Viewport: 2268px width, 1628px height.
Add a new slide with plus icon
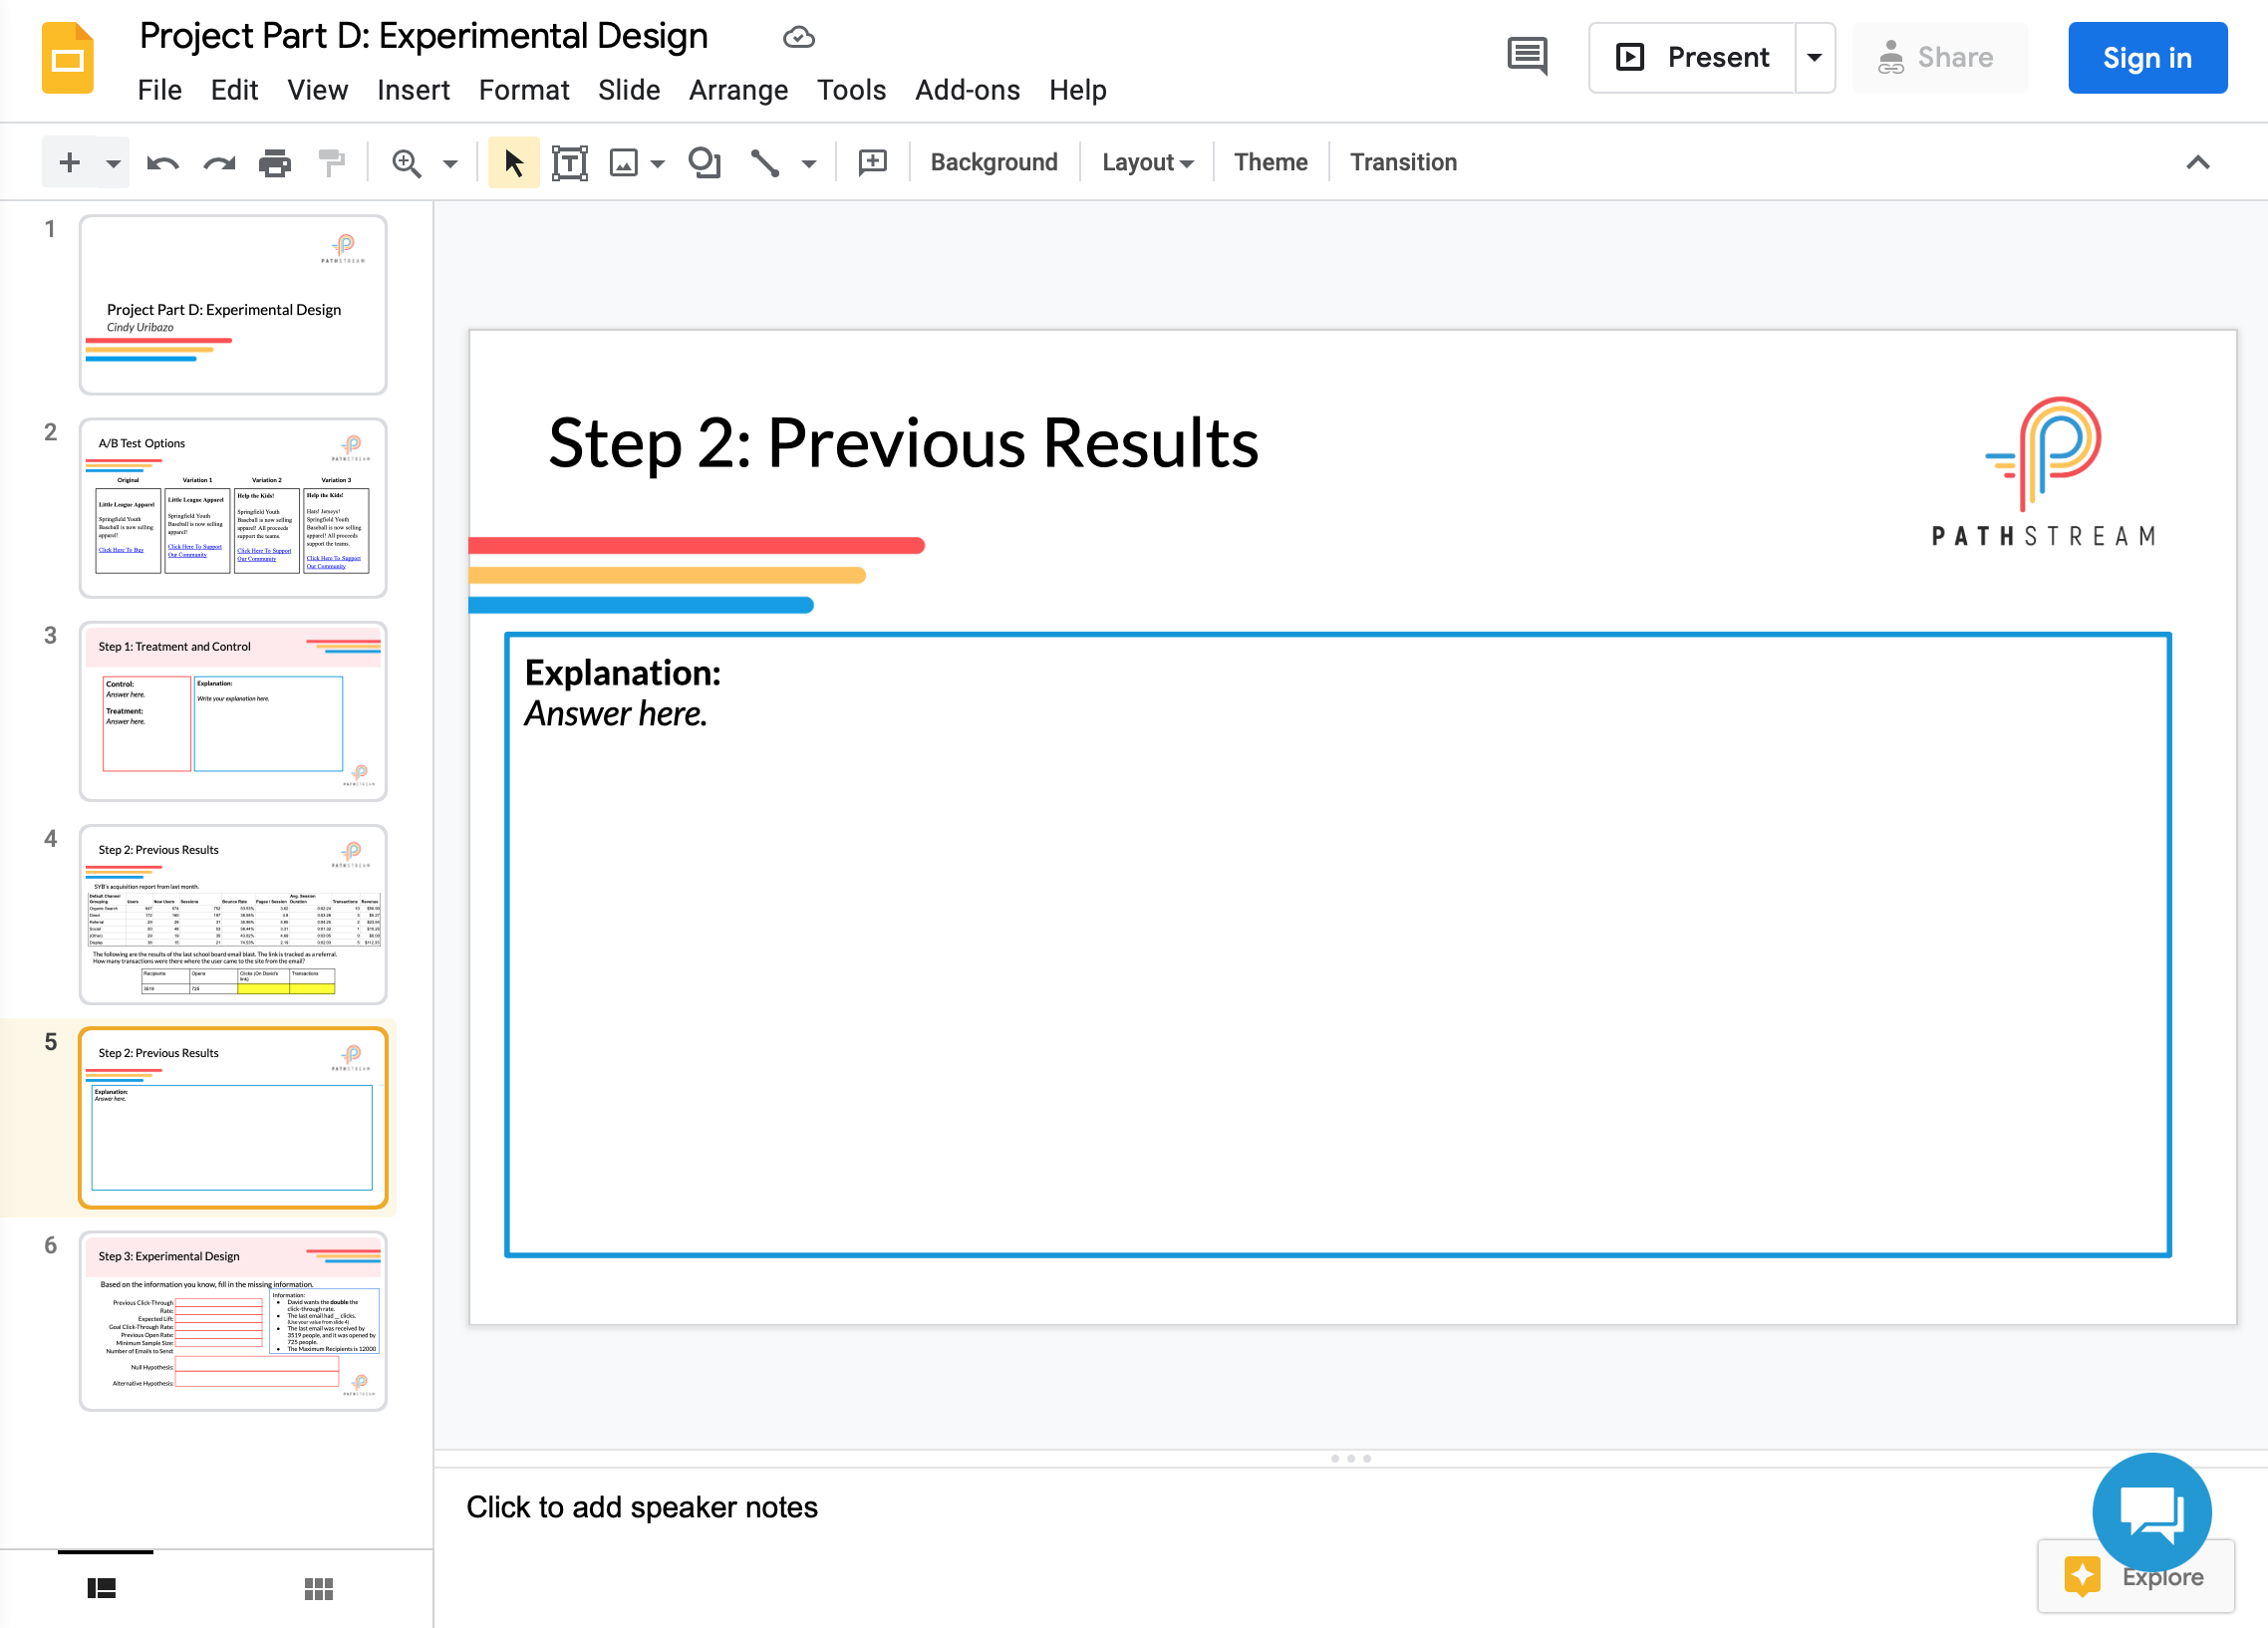click(x=69, y=162)
